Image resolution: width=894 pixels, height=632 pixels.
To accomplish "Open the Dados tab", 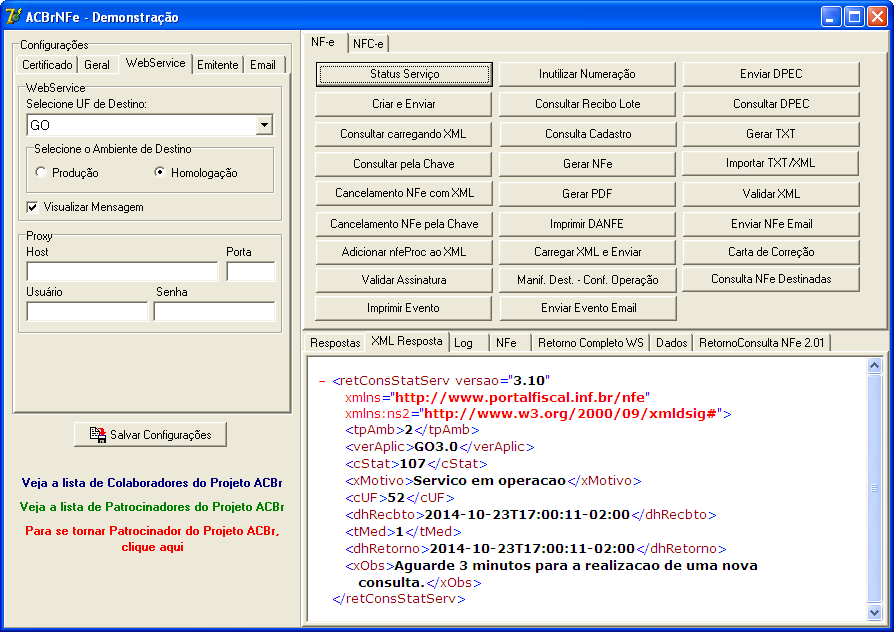I will pyautogui.click(x=671, y=343).
